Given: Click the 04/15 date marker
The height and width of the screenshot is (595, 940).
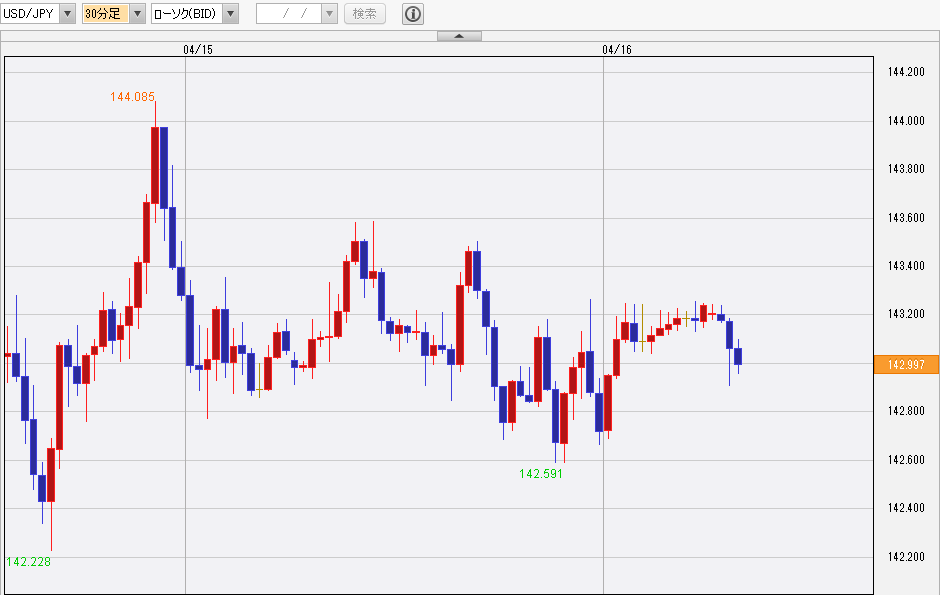Looking at the screenshot, I should [x=198, y=50].
